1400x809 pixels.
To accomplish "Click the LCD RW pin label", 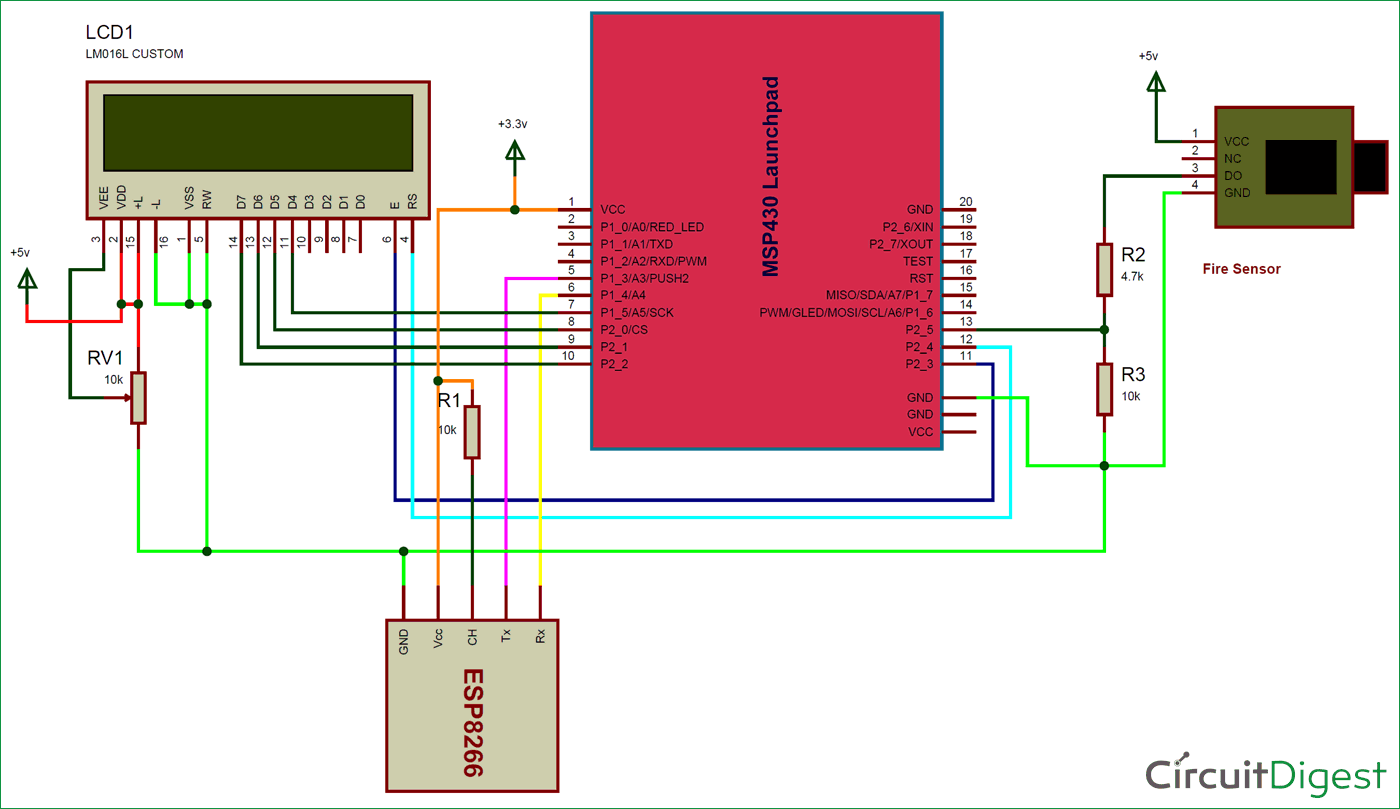I will pyautogui.click(x=206, y=200).
